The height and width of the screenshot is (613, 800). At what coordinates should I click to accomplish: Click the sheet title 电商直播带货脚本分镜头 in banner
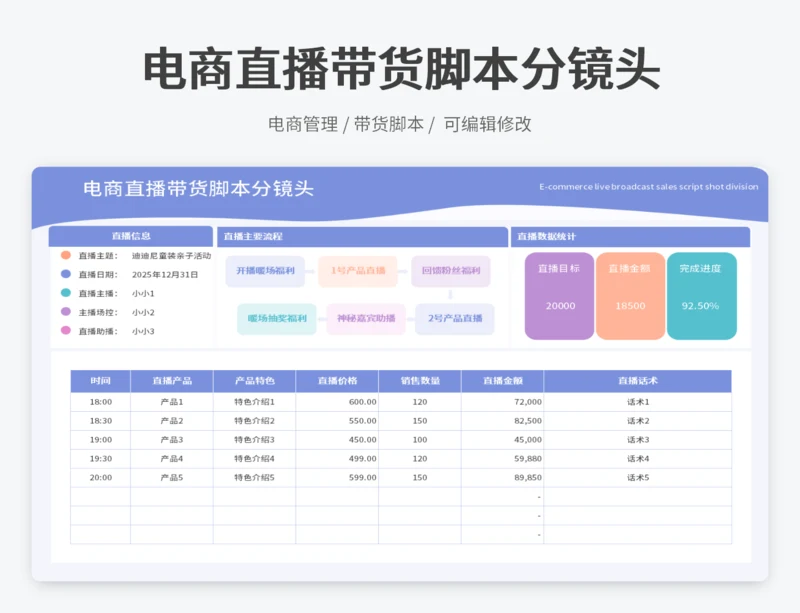point(198,188)
